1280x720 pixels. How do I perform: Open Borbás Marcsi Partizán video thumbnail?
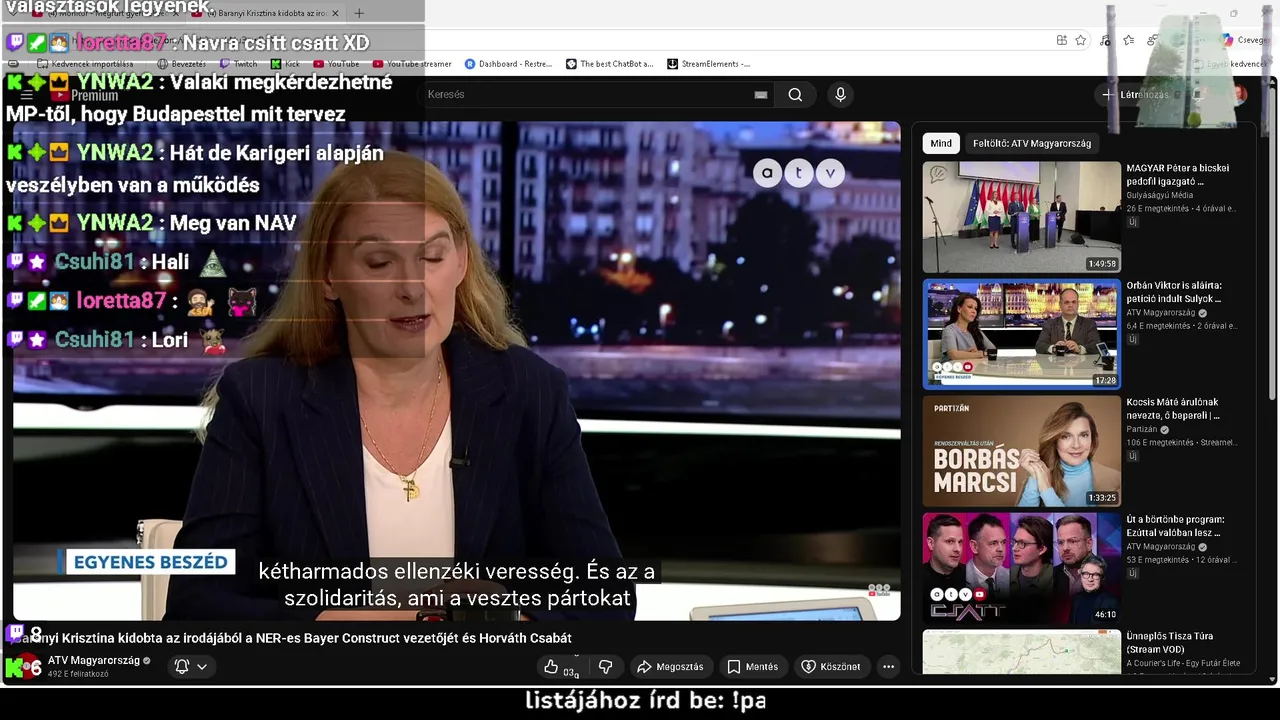tap(1022, 451)
